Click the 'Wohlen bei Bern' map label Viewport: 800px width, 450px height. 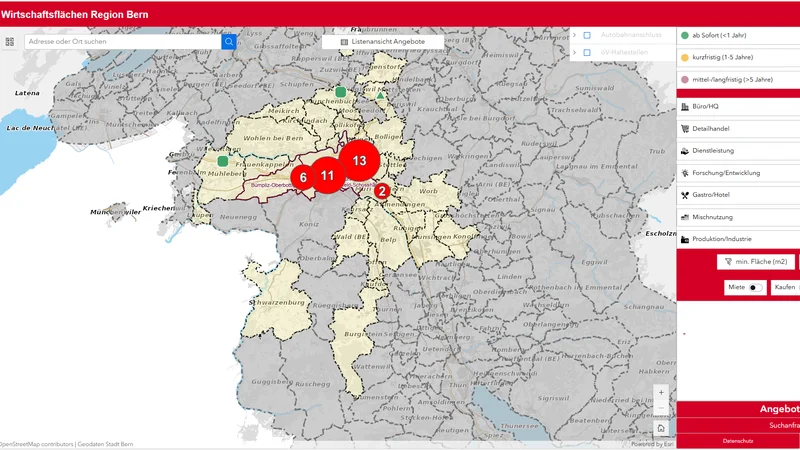click(273, 138)
